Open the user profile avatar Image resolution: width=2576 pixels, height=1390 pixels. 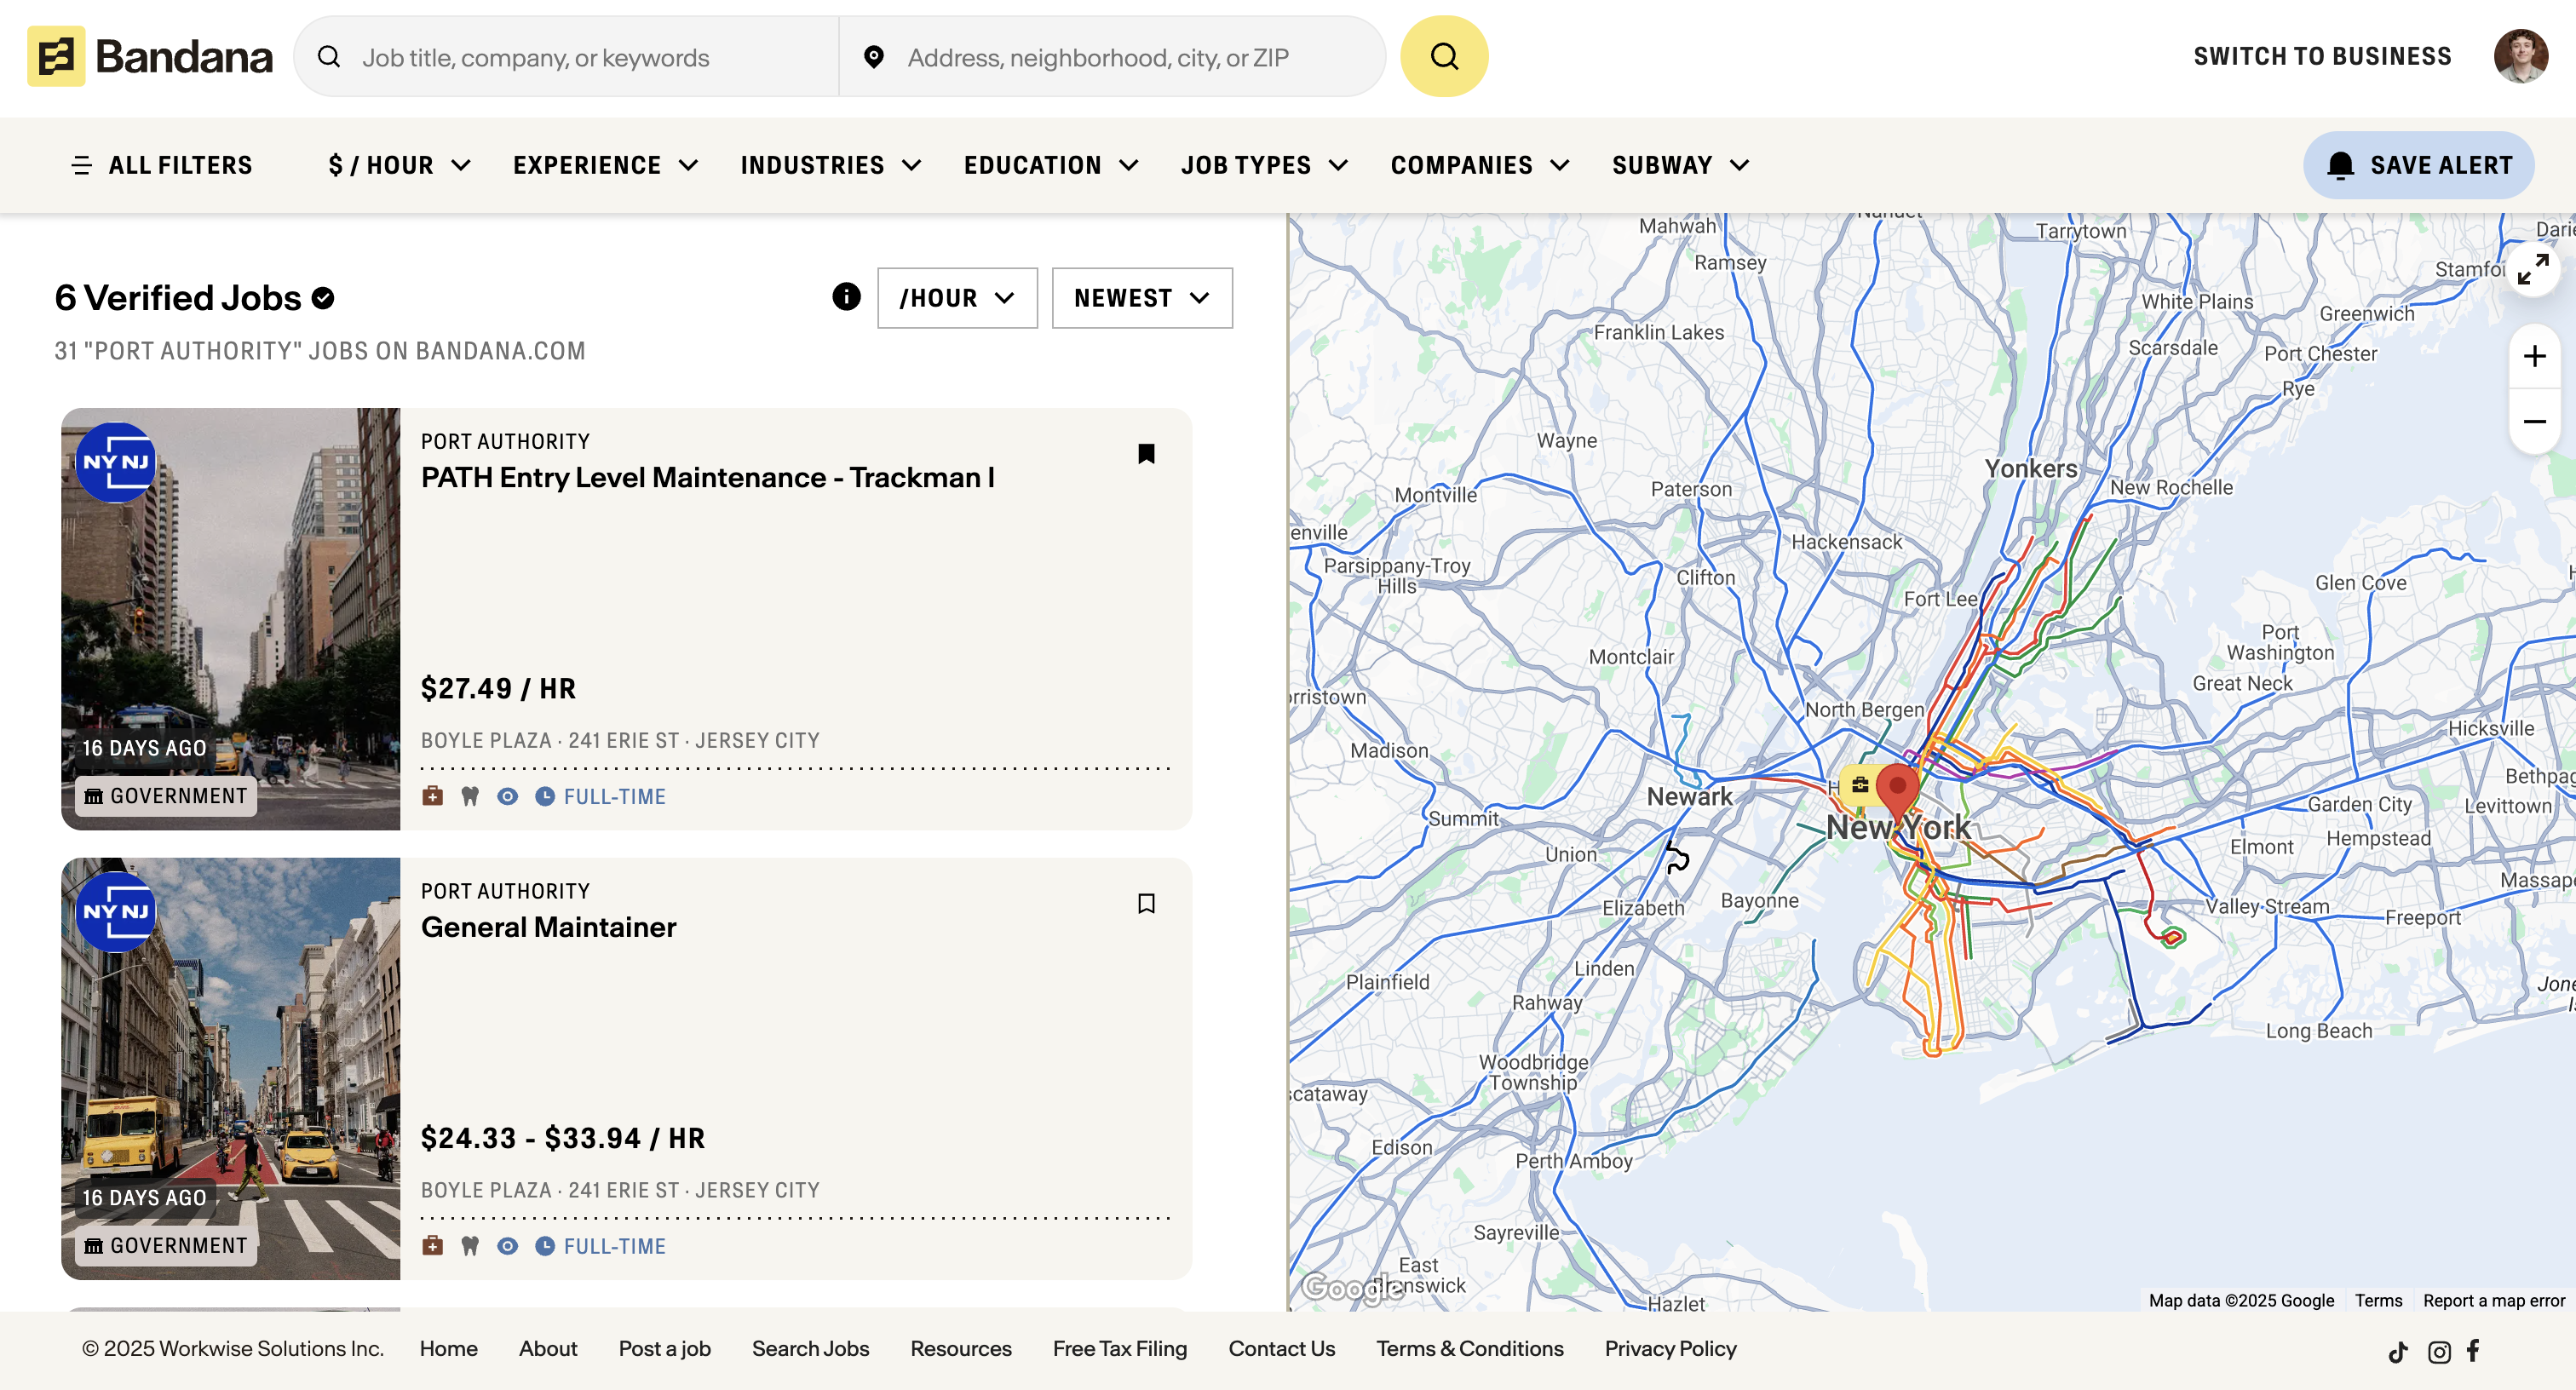click(2519, 57)
